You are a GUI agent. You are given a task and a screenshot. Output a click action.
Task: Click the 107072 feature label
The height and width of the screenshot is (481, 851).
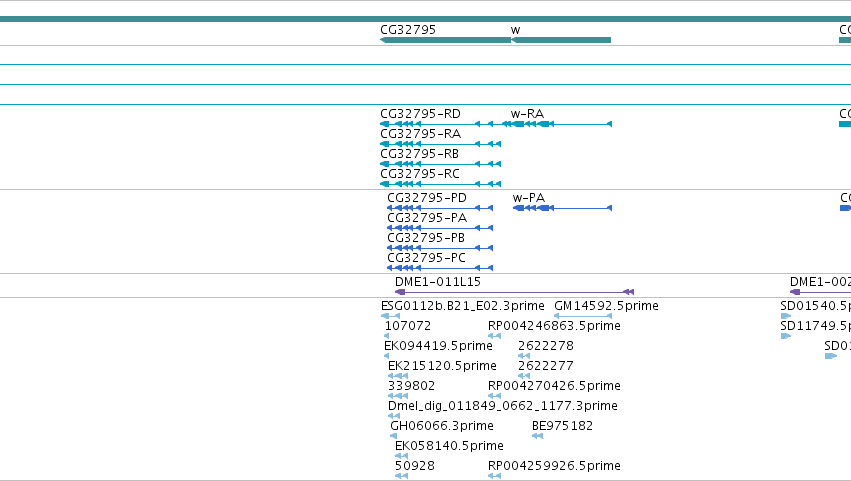click(408, 326)
